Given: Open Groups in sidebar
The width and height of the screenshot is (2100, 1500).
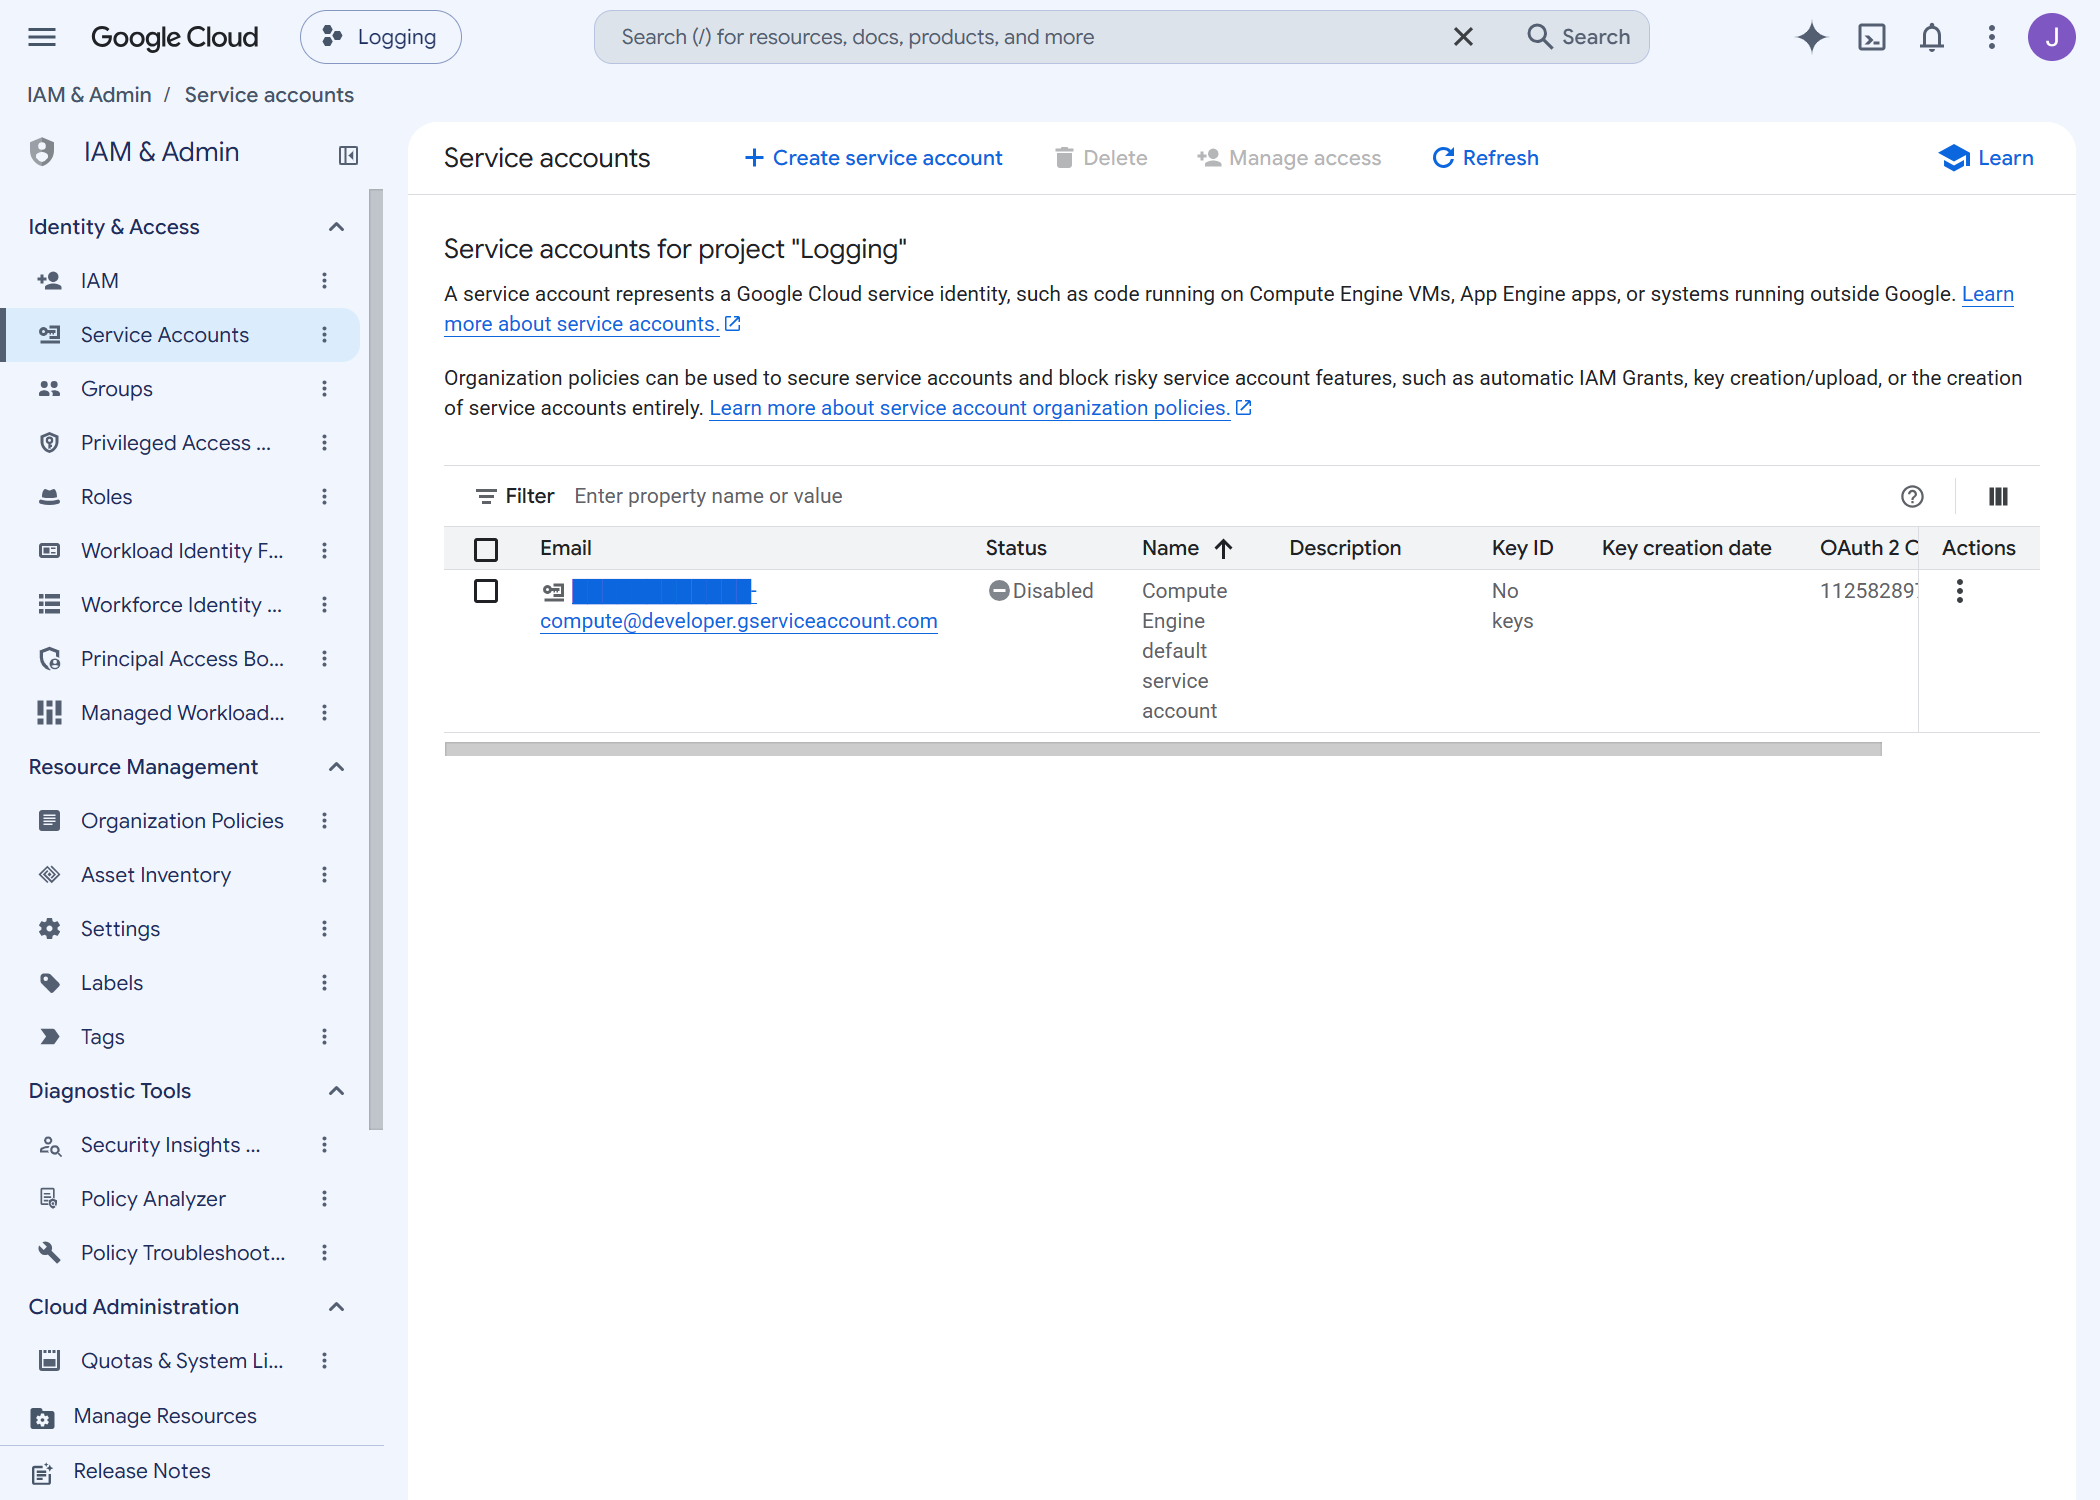Looking at the screenshot, I should [116, 389].
